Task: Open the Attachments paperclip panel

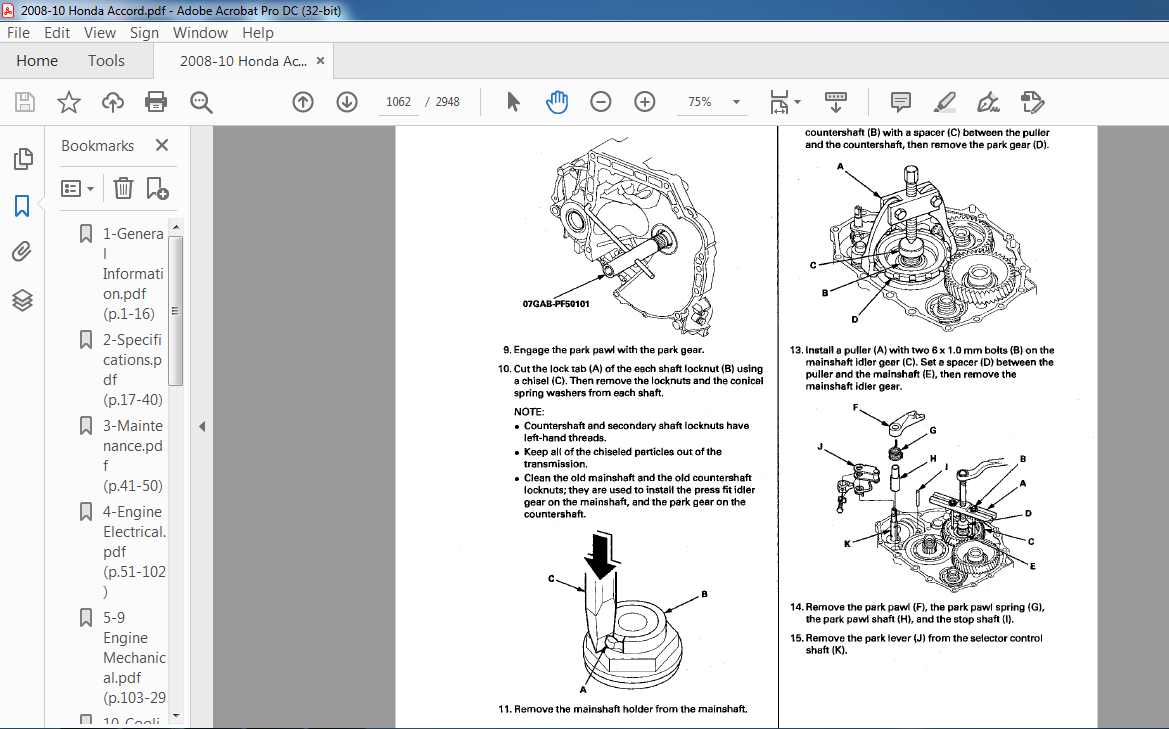Action: pyautogui.click(x=22, y=252)
